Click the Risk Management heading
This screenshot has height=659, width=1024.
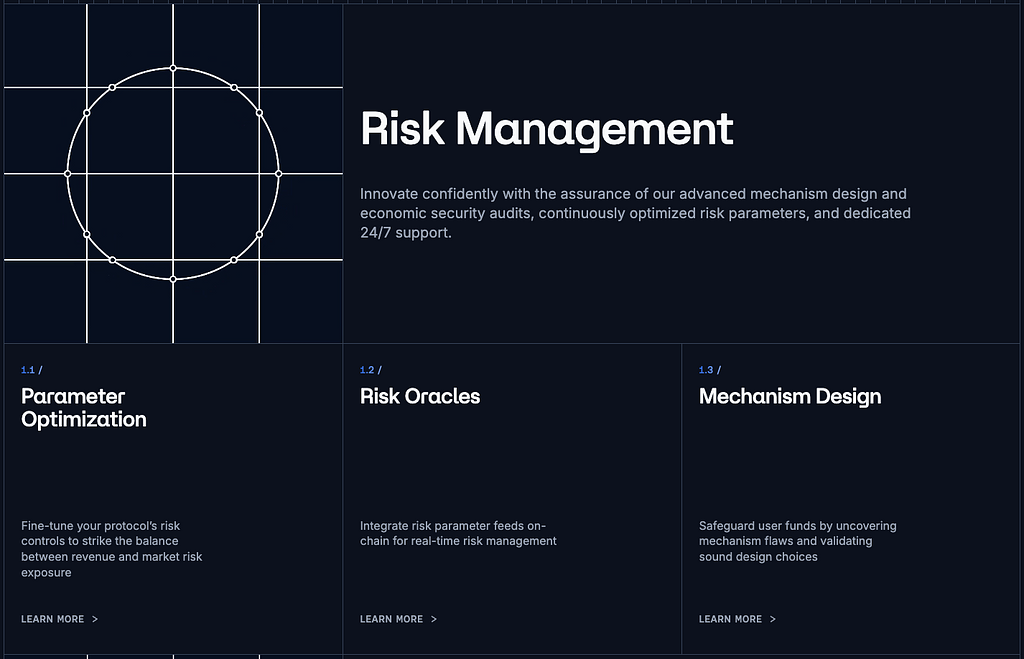(x=547, y=130)
